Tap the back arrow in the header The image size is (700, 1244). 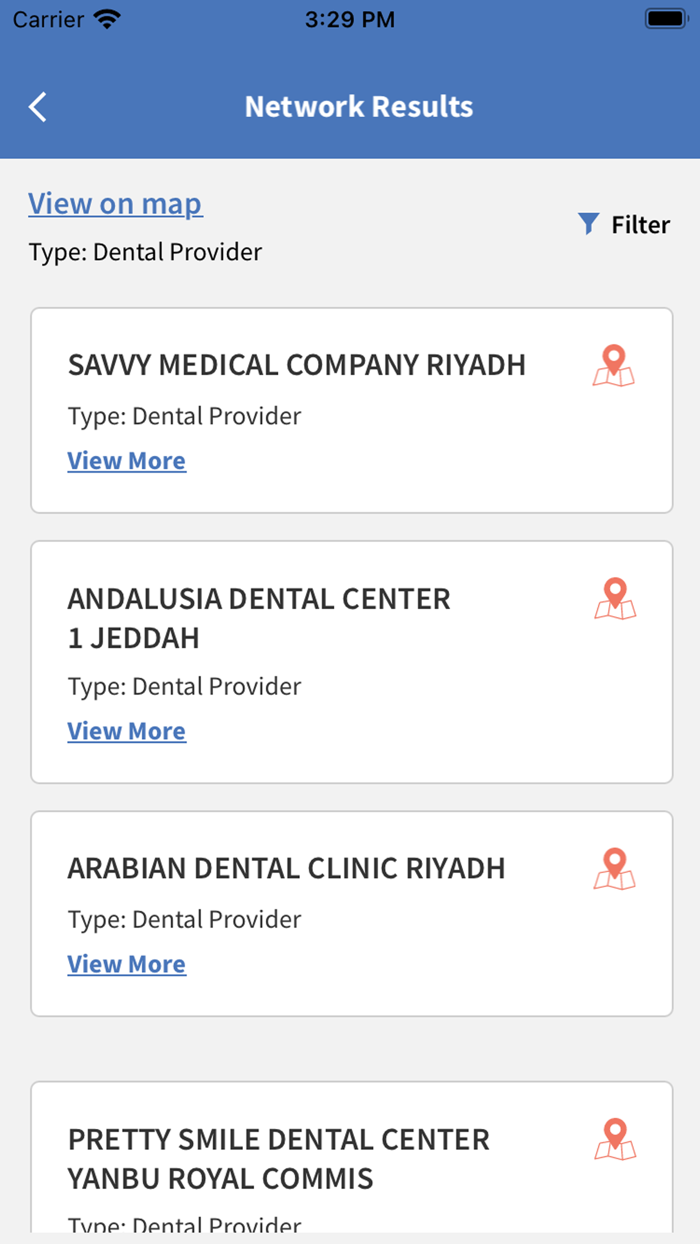coord(37,106)
